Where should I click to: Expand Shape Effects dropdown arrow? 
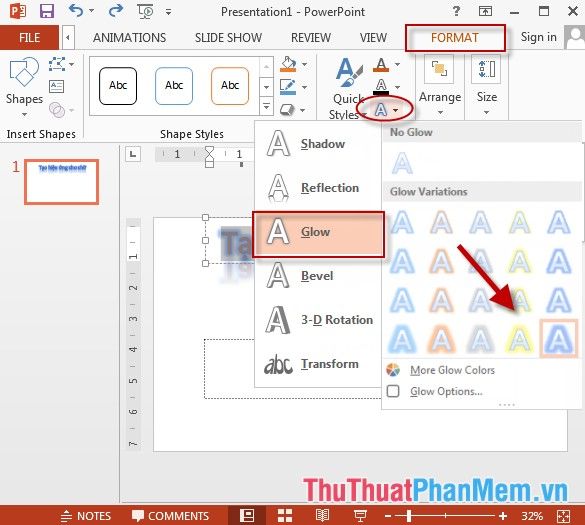303,110
